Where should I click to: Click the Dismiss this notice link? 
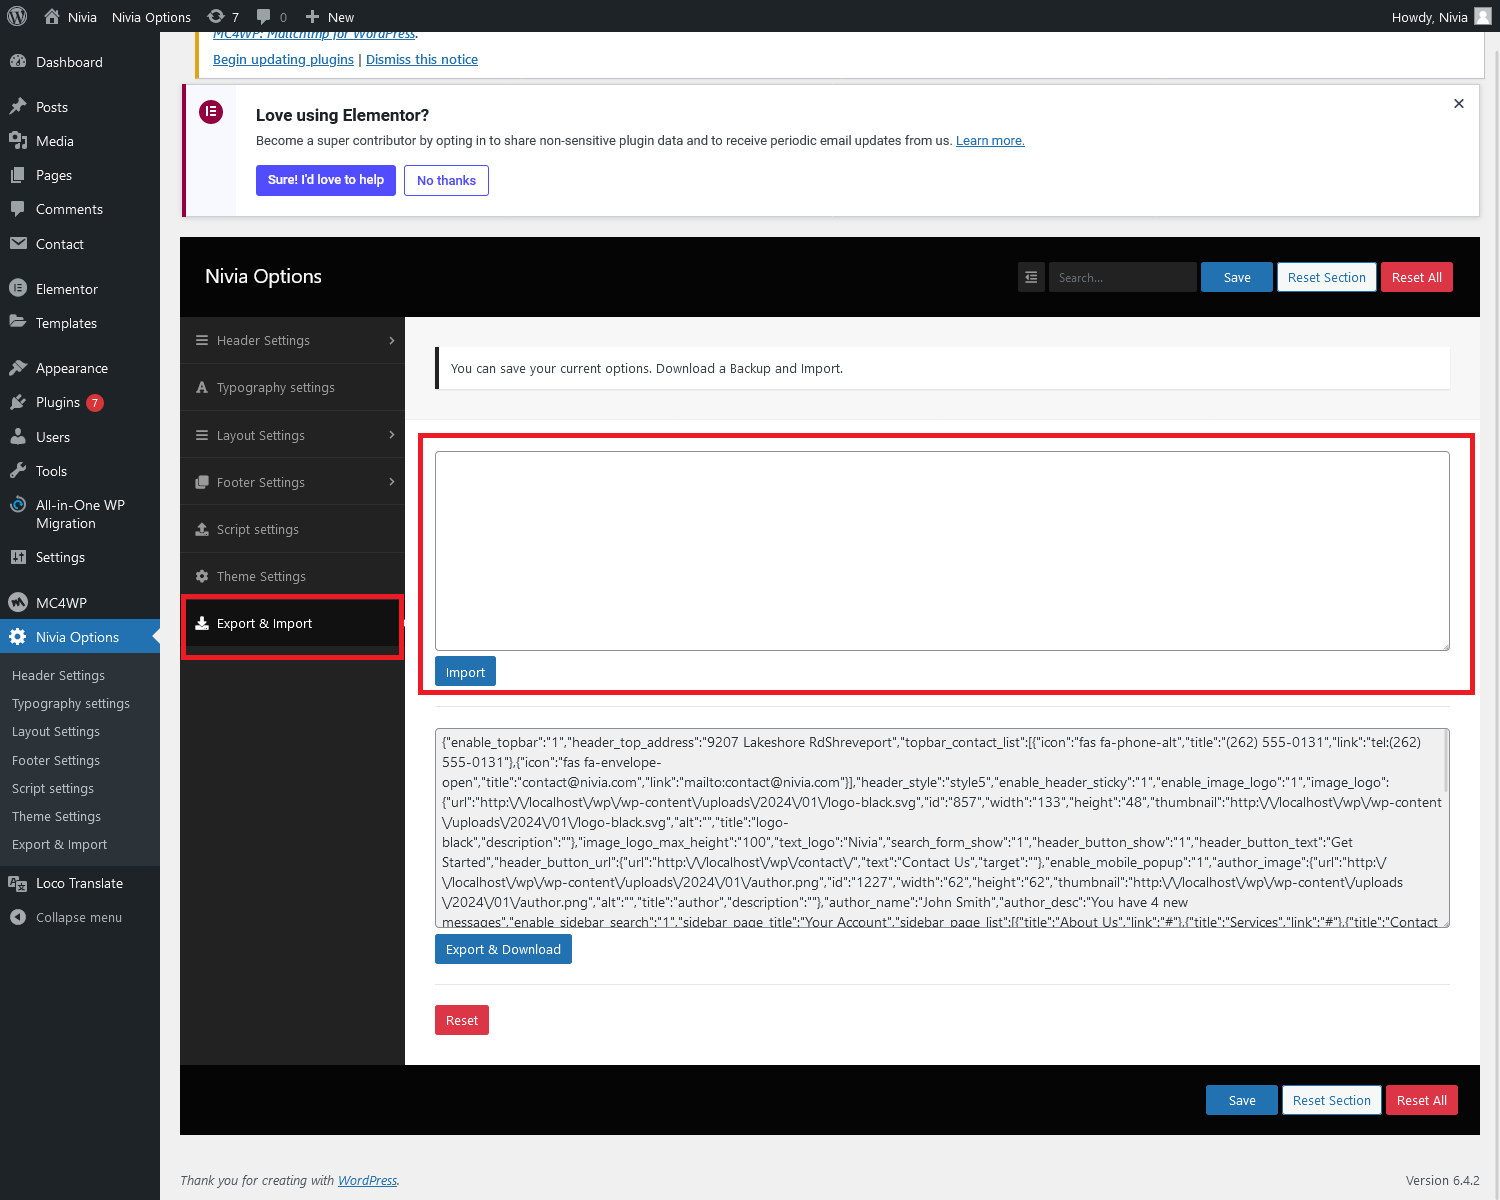(x=422, y=59)
